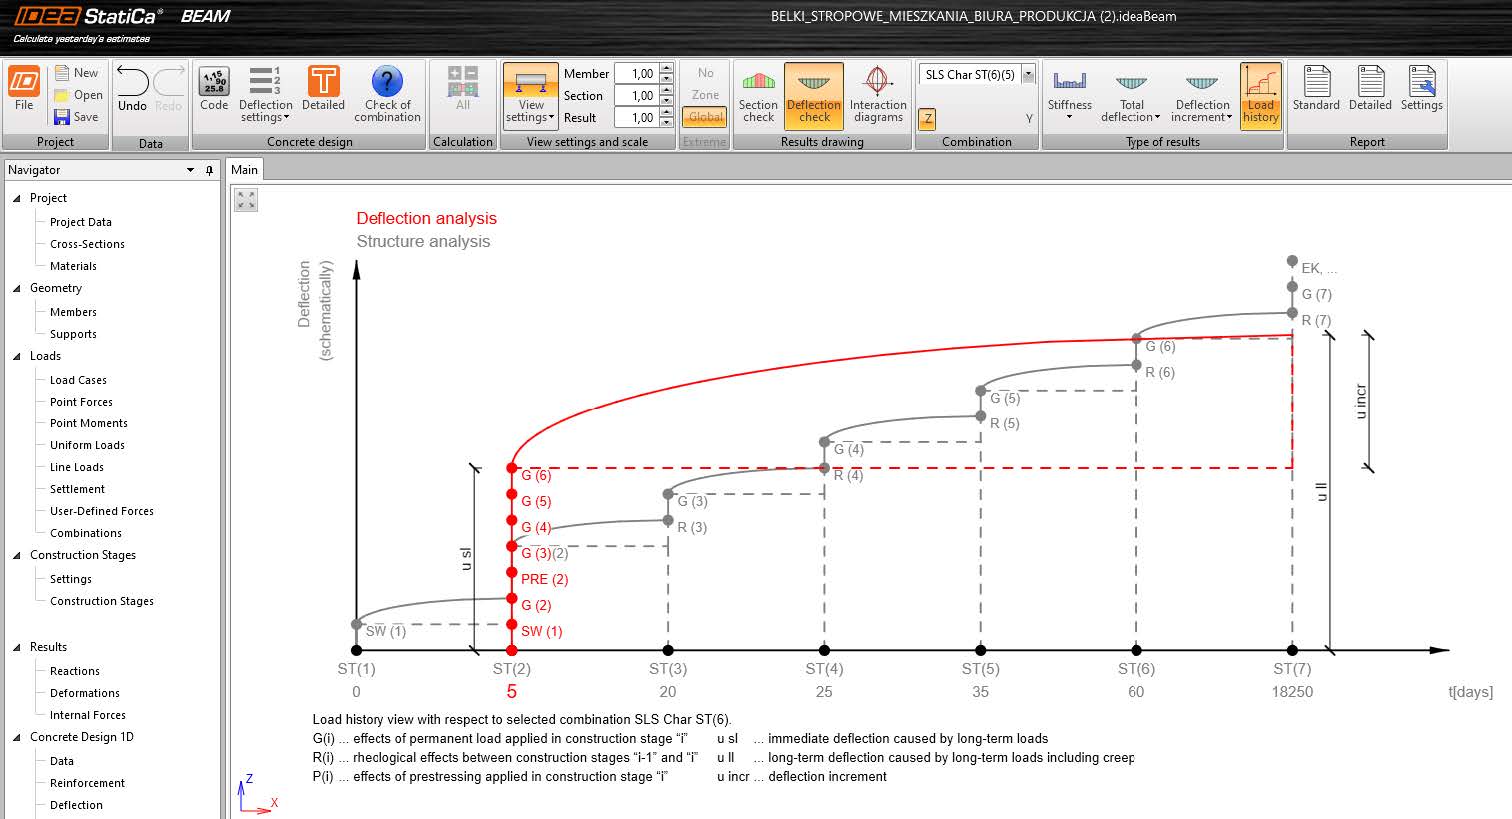Open Interaction diagrams

[877, 94]
